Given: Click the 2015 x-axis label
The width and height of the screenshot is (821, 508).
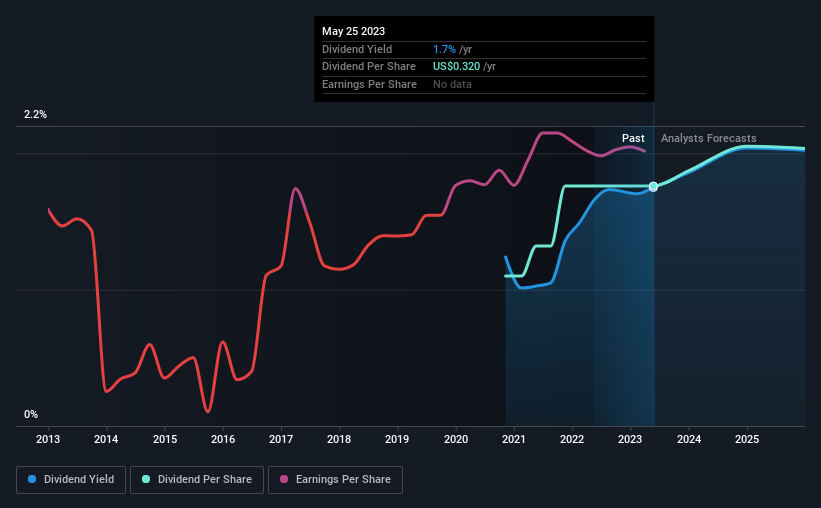Looking at the screenshot, I should click(165, 439).
